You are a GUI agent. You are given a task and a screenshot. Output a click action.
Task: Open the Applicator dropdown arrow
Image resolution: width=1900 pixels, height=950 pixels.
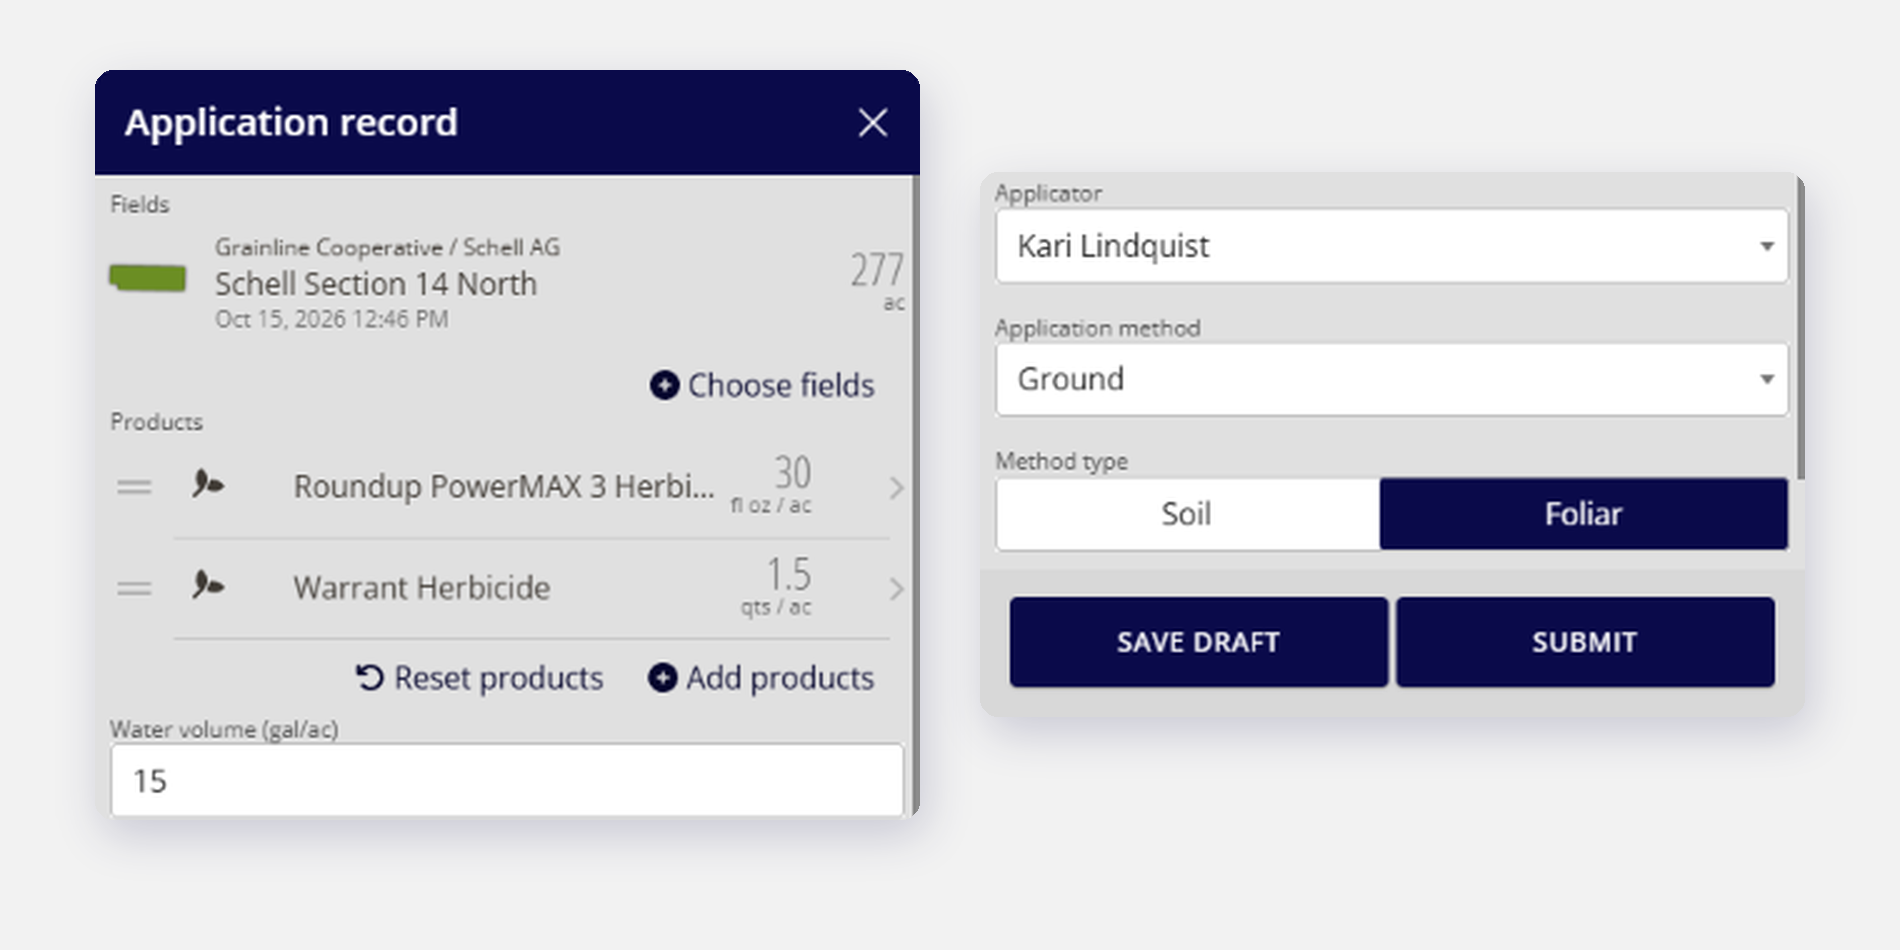tap(1767, 246)
